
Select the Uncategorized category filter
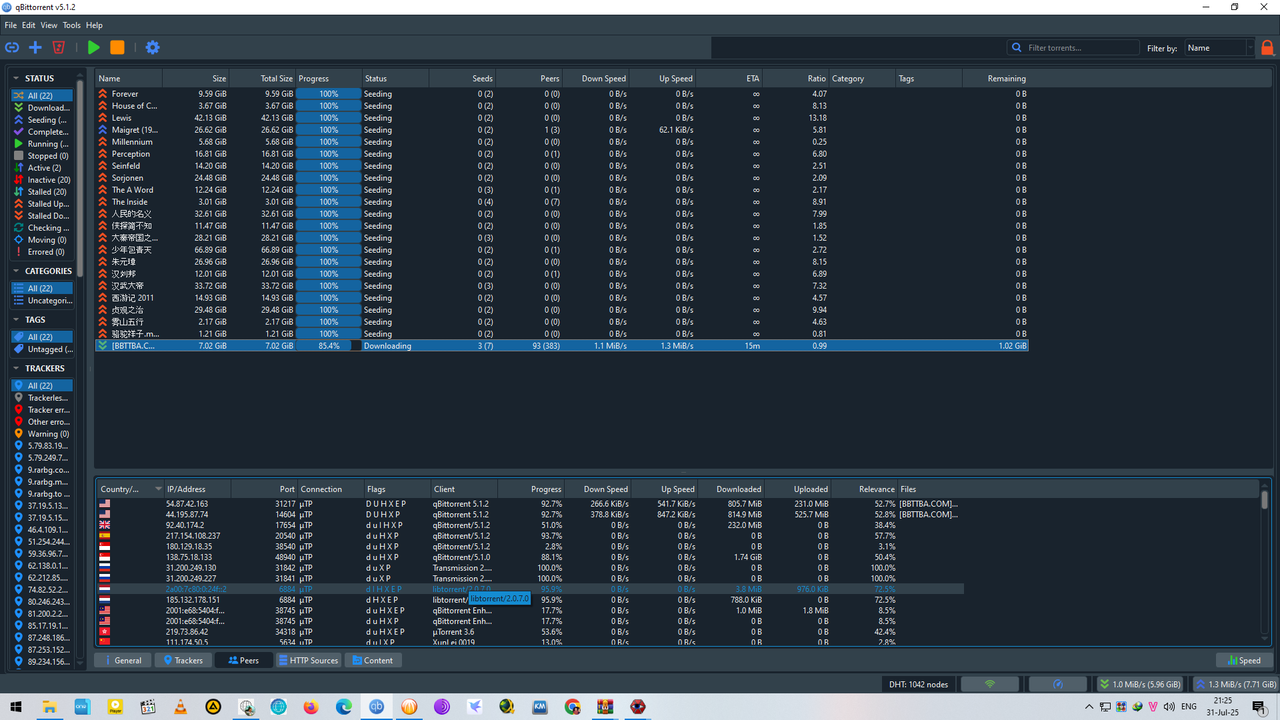click(42, 301)
